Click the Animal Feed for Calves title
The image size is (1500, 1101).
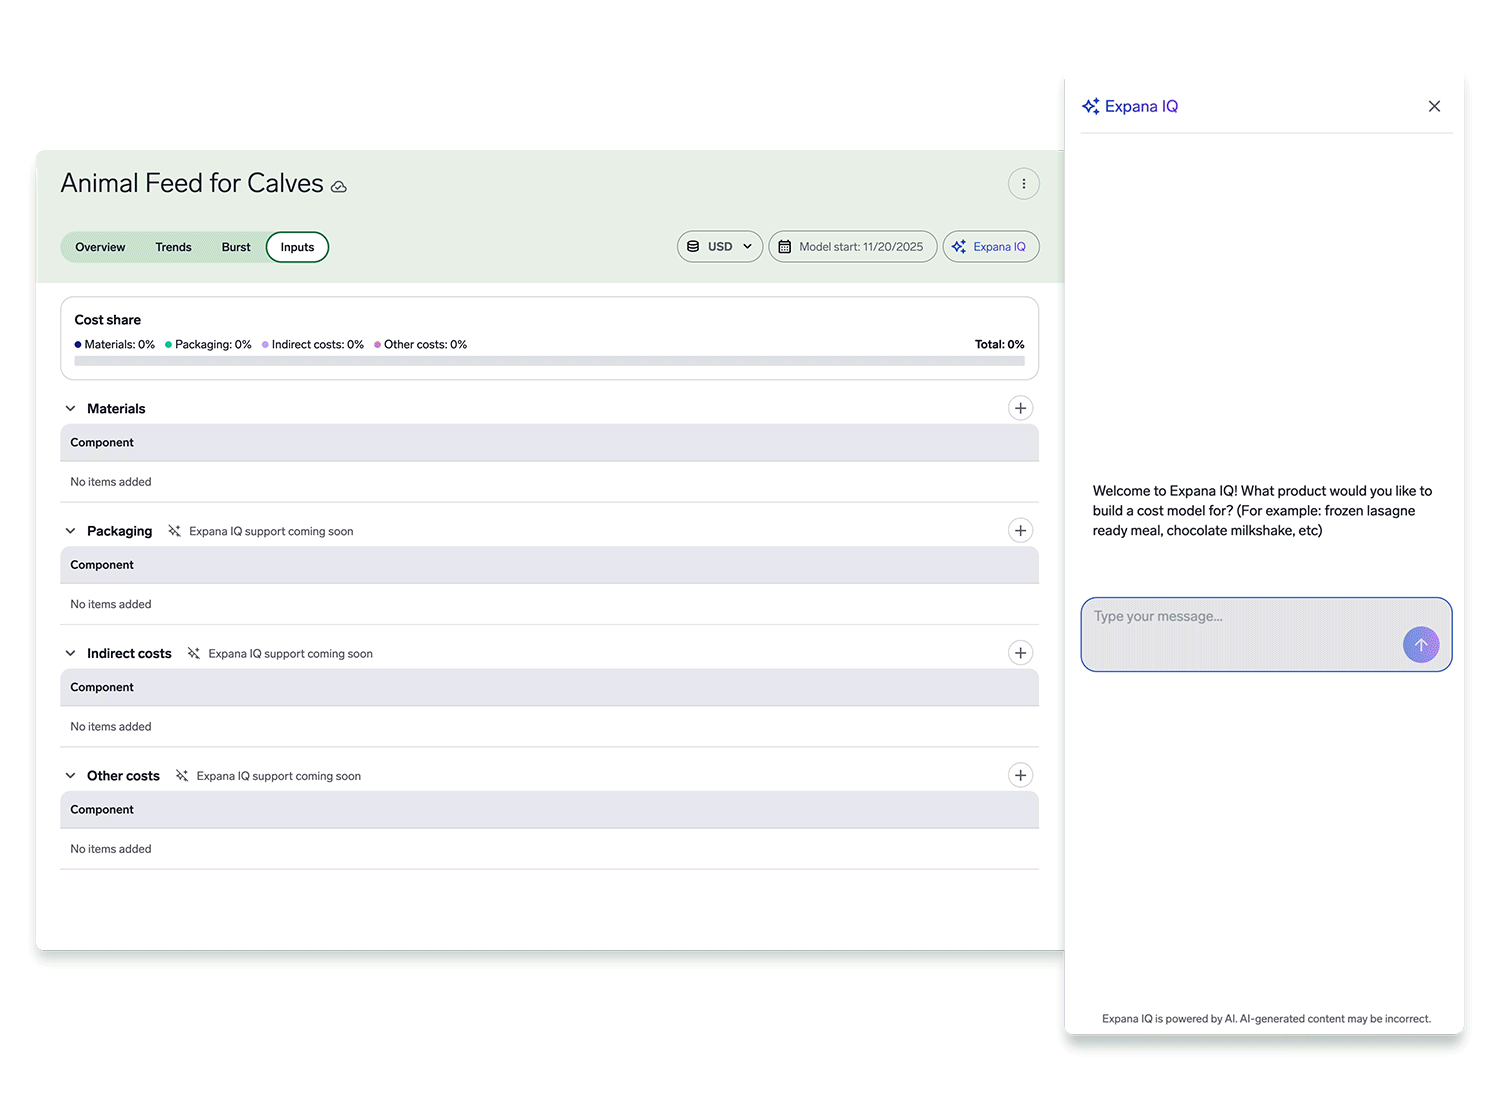[x=192, y=184]
